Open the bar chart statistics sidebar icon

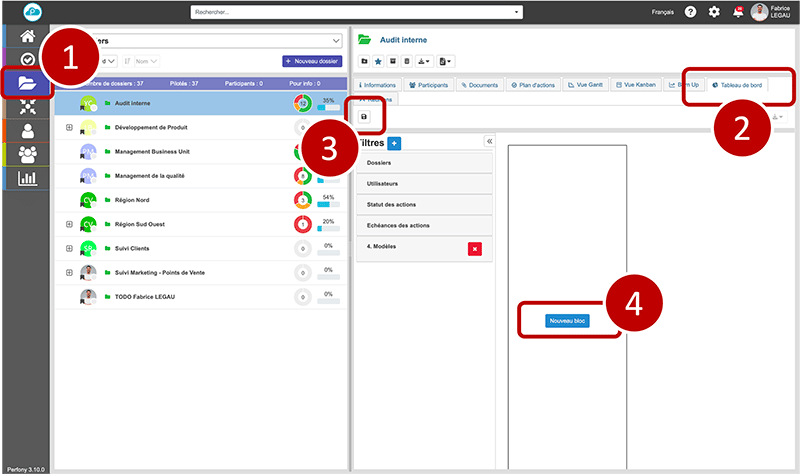click(27, 179)
